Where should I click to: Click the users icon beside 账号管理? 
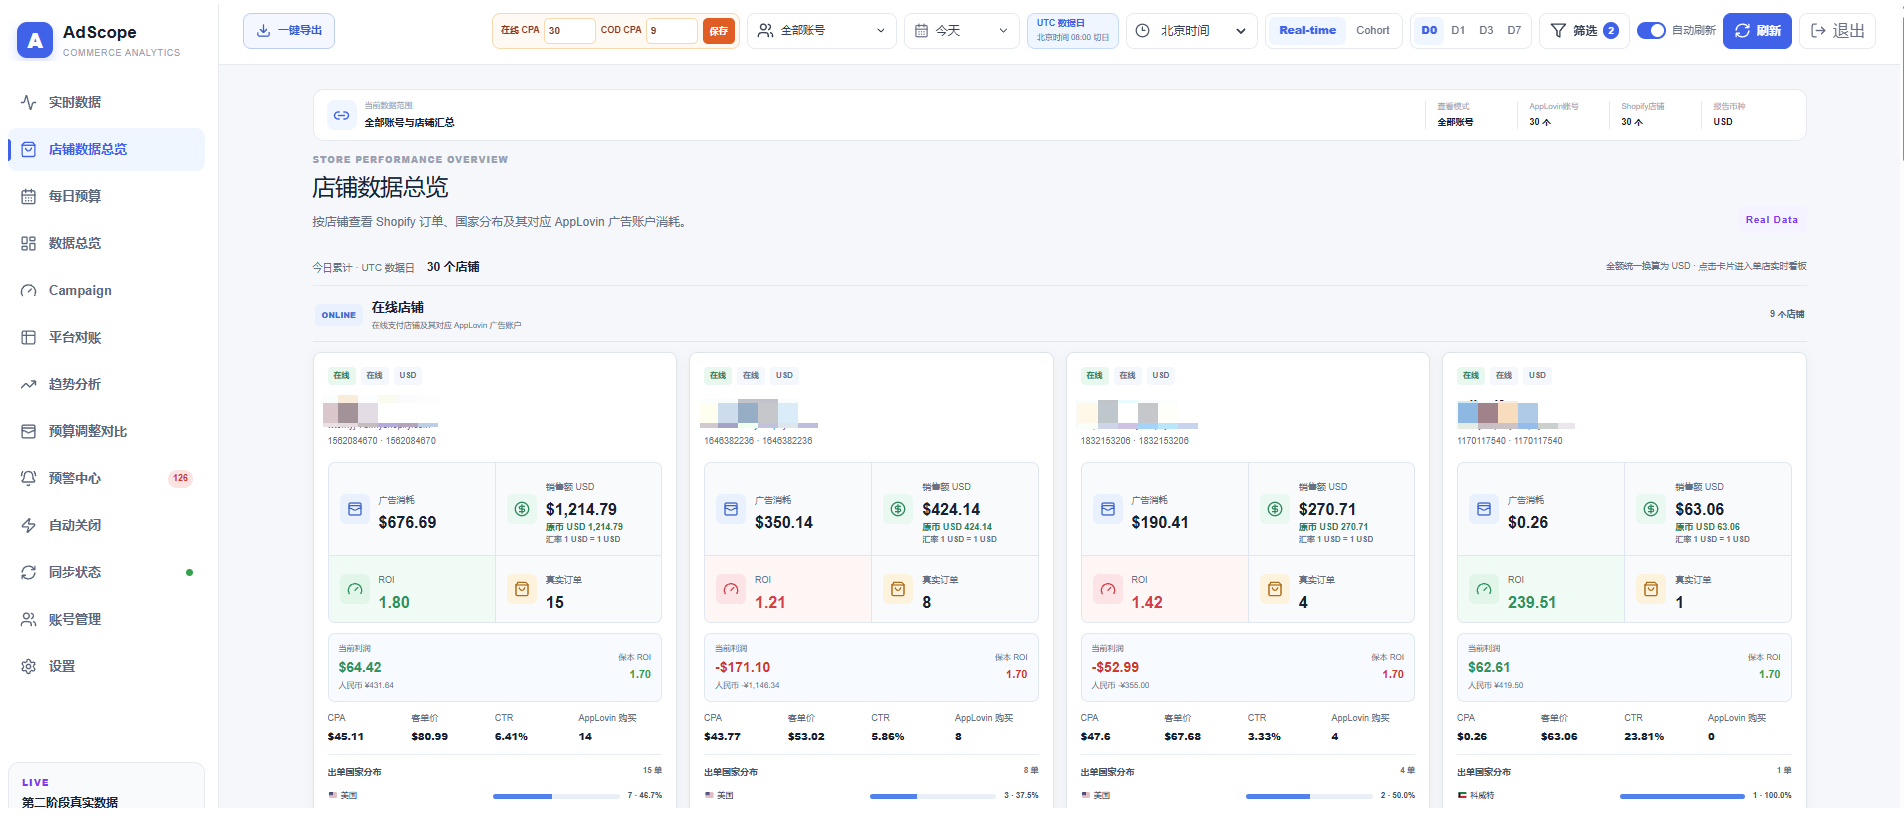point(28,619)
